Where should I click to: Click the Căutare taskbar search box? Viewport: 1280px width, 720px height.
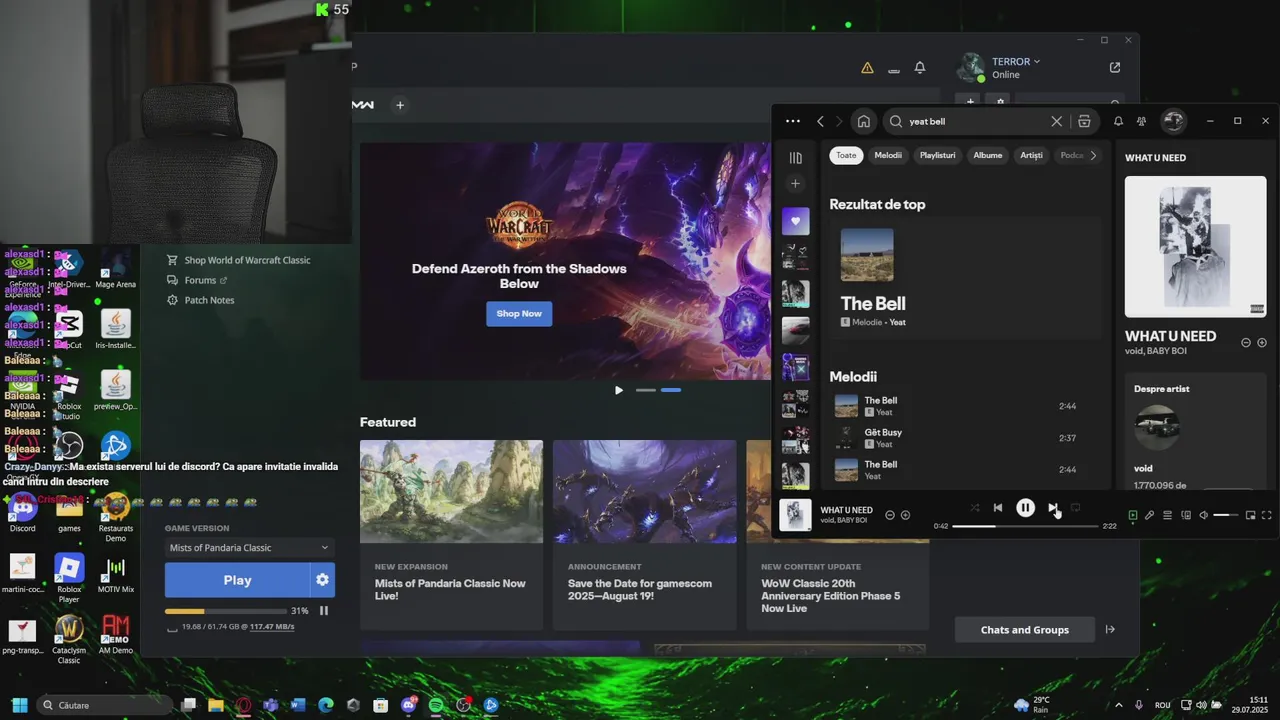point(106,705)
